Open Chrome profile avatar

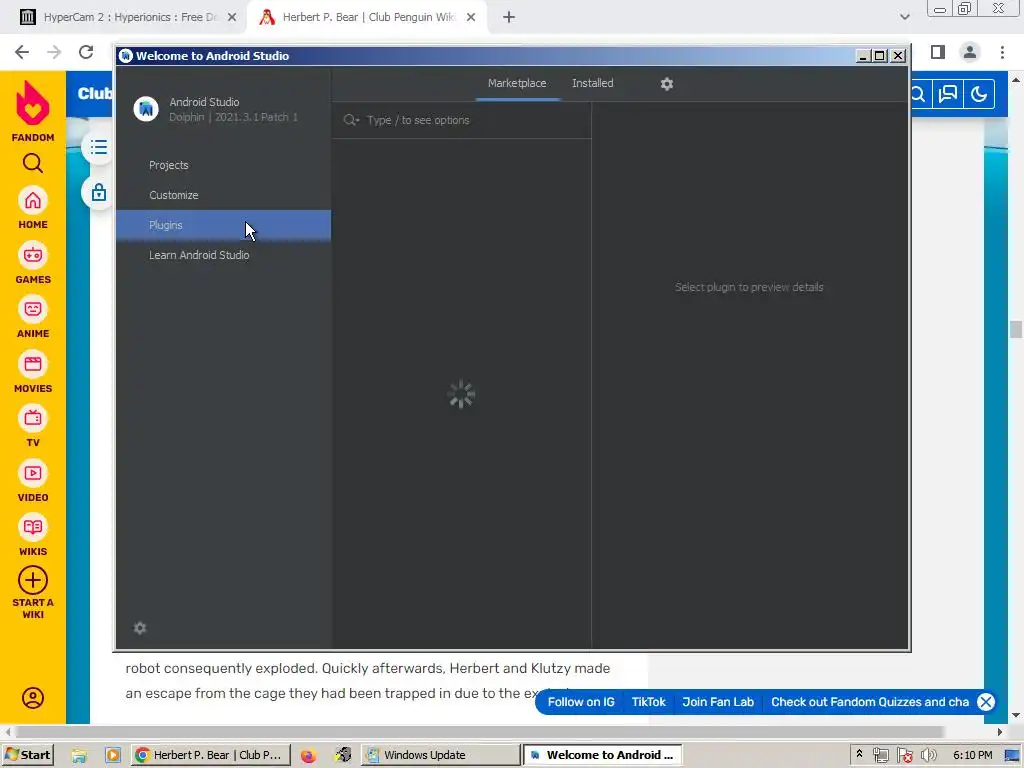(970, 52)
